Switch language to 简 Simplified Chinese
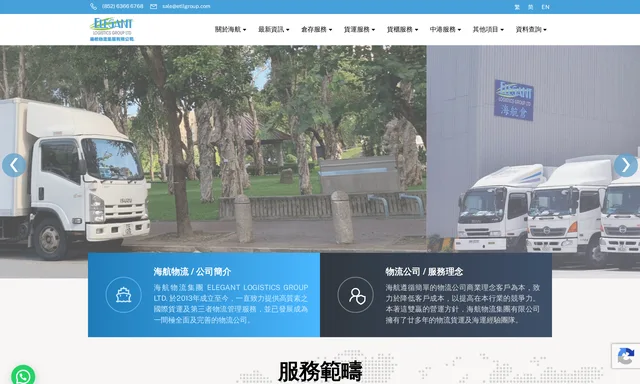 pyautogui.click(x=530, y=7)
